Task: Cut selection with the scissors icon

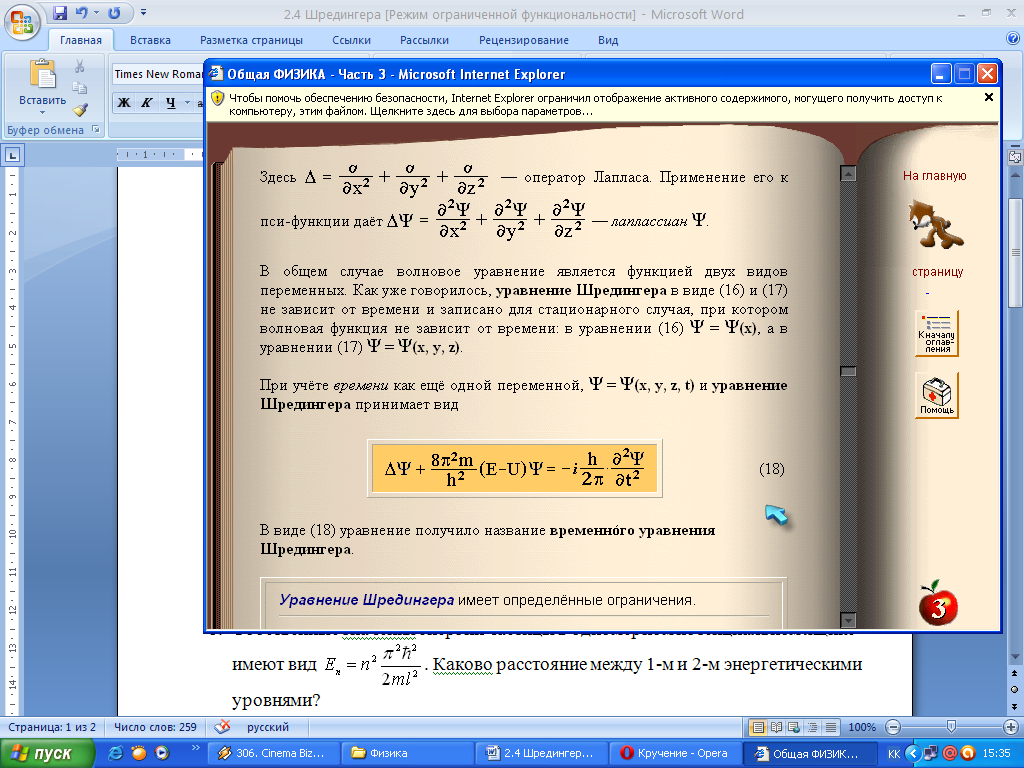Action: 80,67
